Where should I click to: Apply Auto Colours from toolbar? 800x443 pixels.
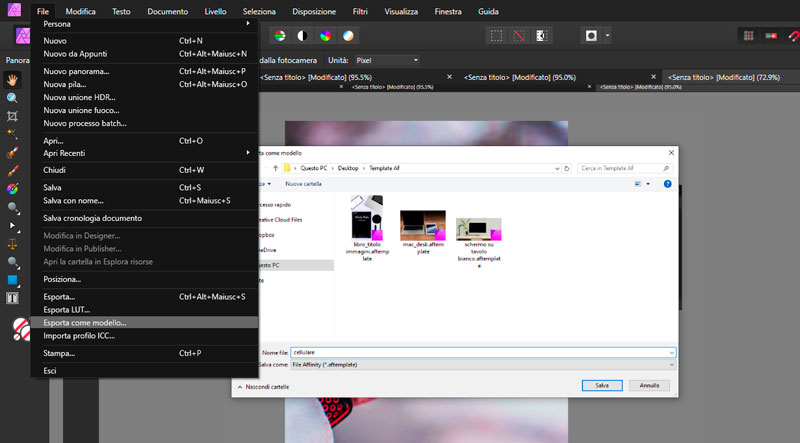point(325,36)
